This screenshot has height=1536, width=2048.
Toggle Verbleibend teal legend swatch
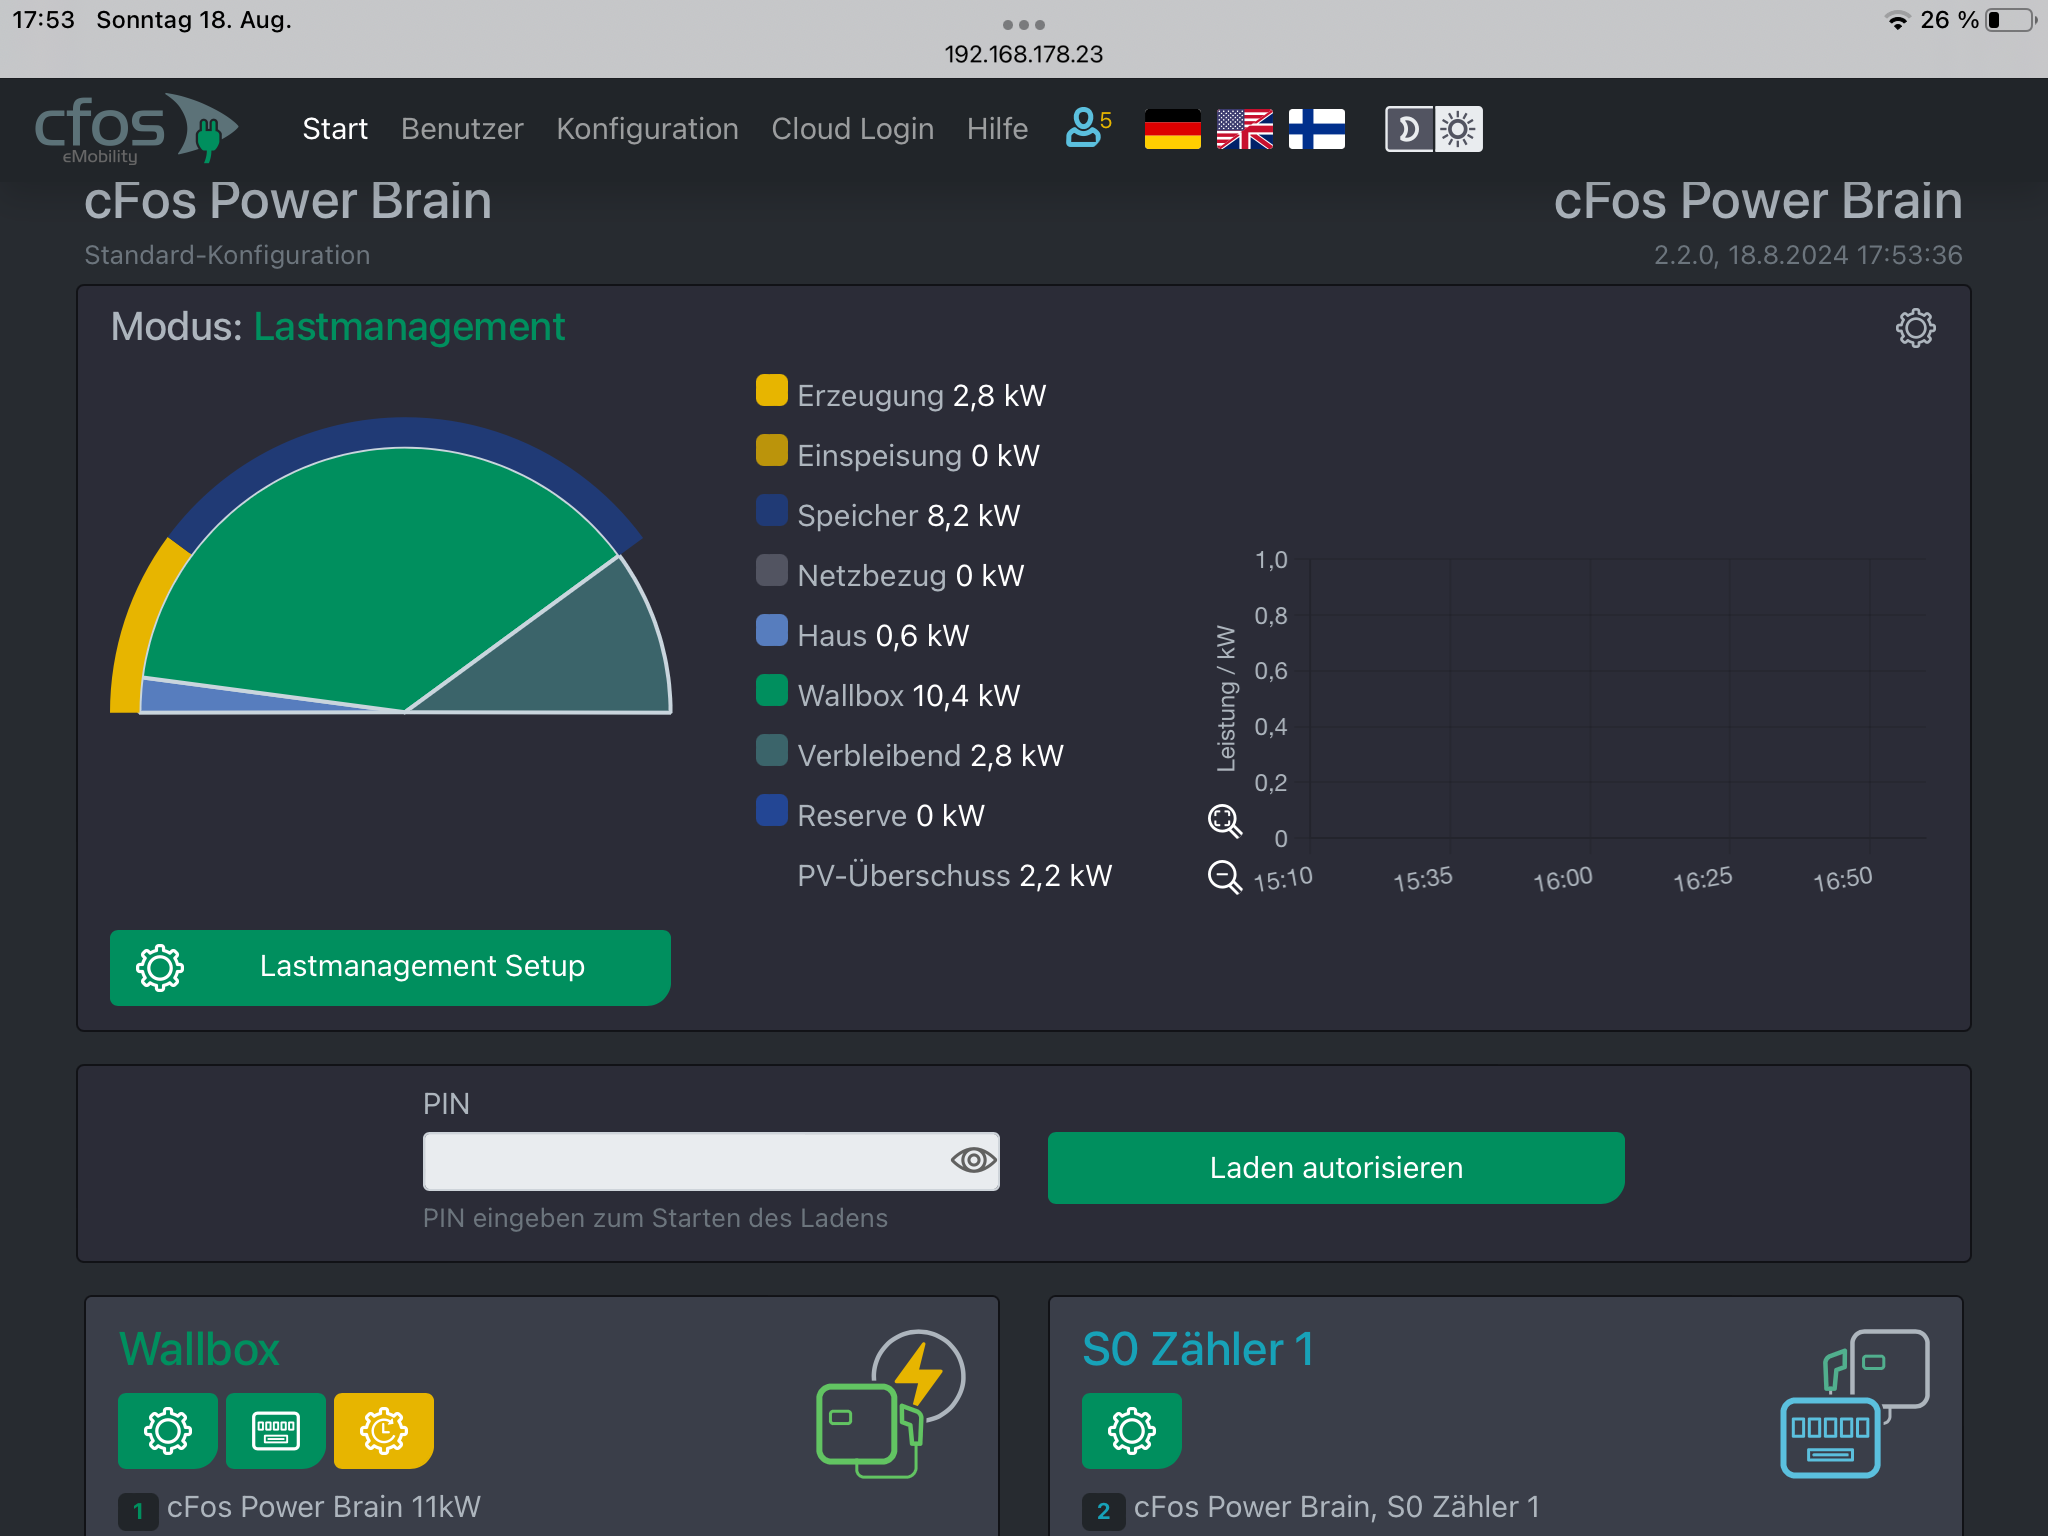click(772, 751)
